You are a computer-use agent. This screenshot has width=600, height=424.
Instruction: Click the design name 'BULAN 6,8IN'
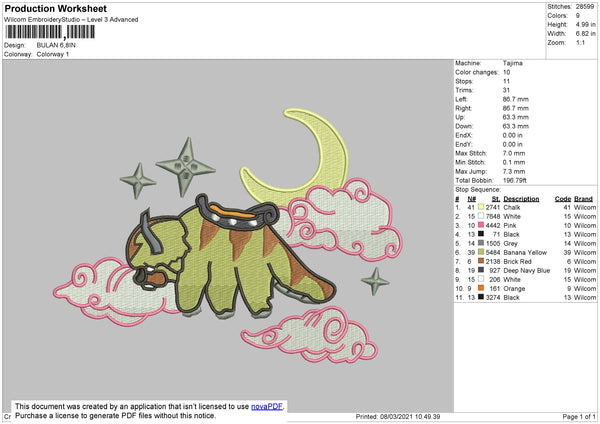pos(56,45)
